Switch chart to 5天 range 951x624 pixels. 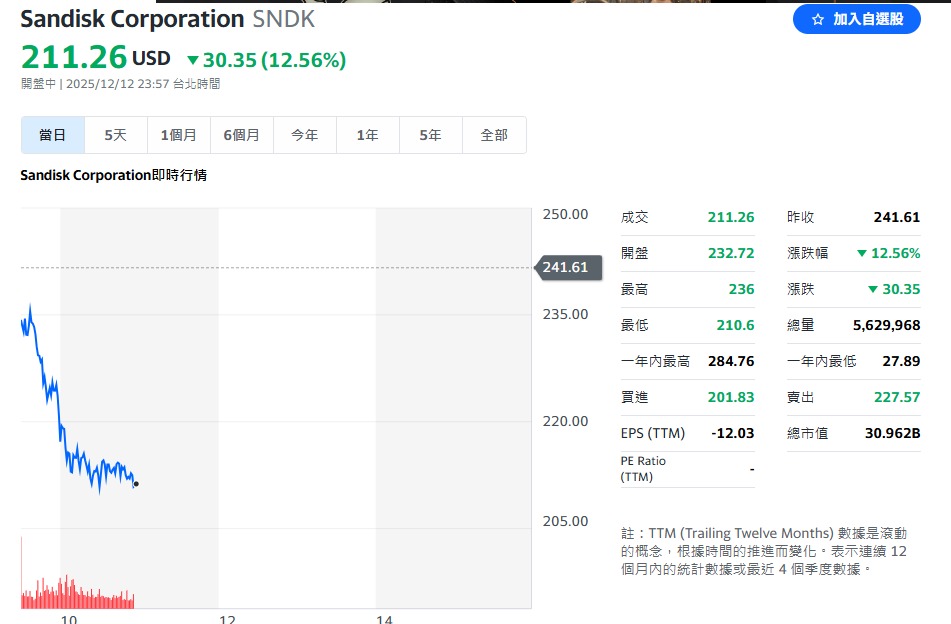[x=116, y=135]
